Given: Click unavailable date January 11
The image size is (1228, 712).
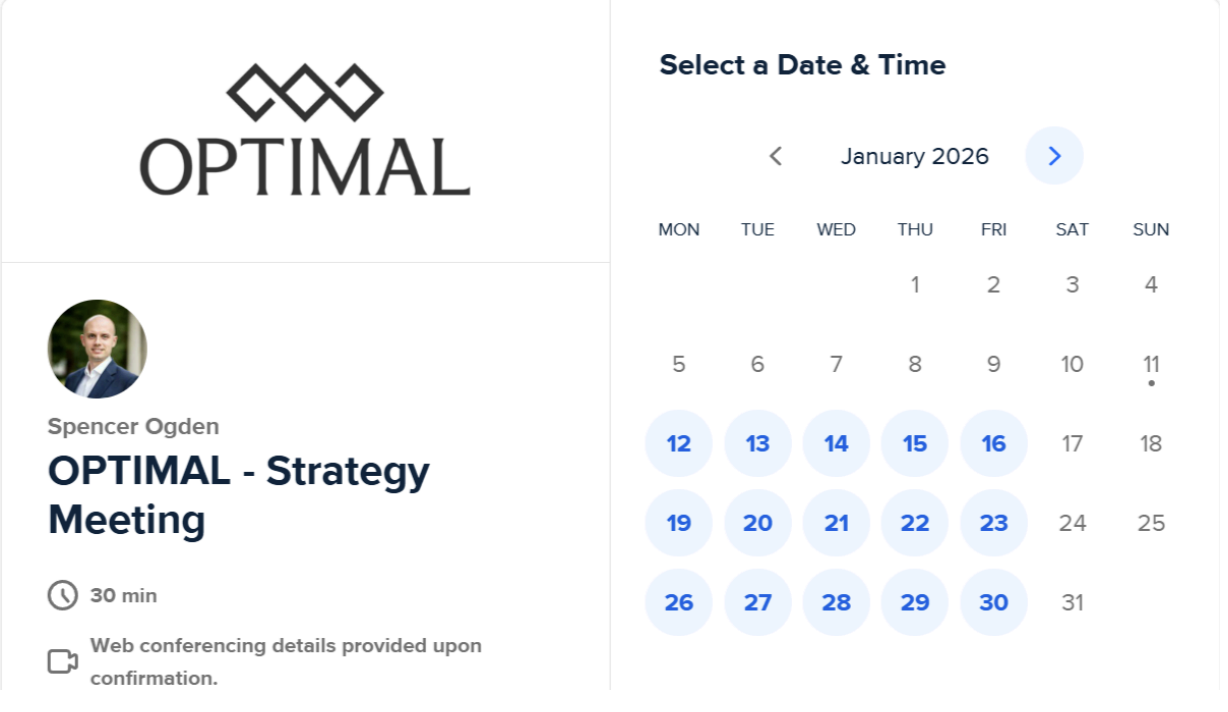Looking at the screenshot, I should [x=1151, y=364].
